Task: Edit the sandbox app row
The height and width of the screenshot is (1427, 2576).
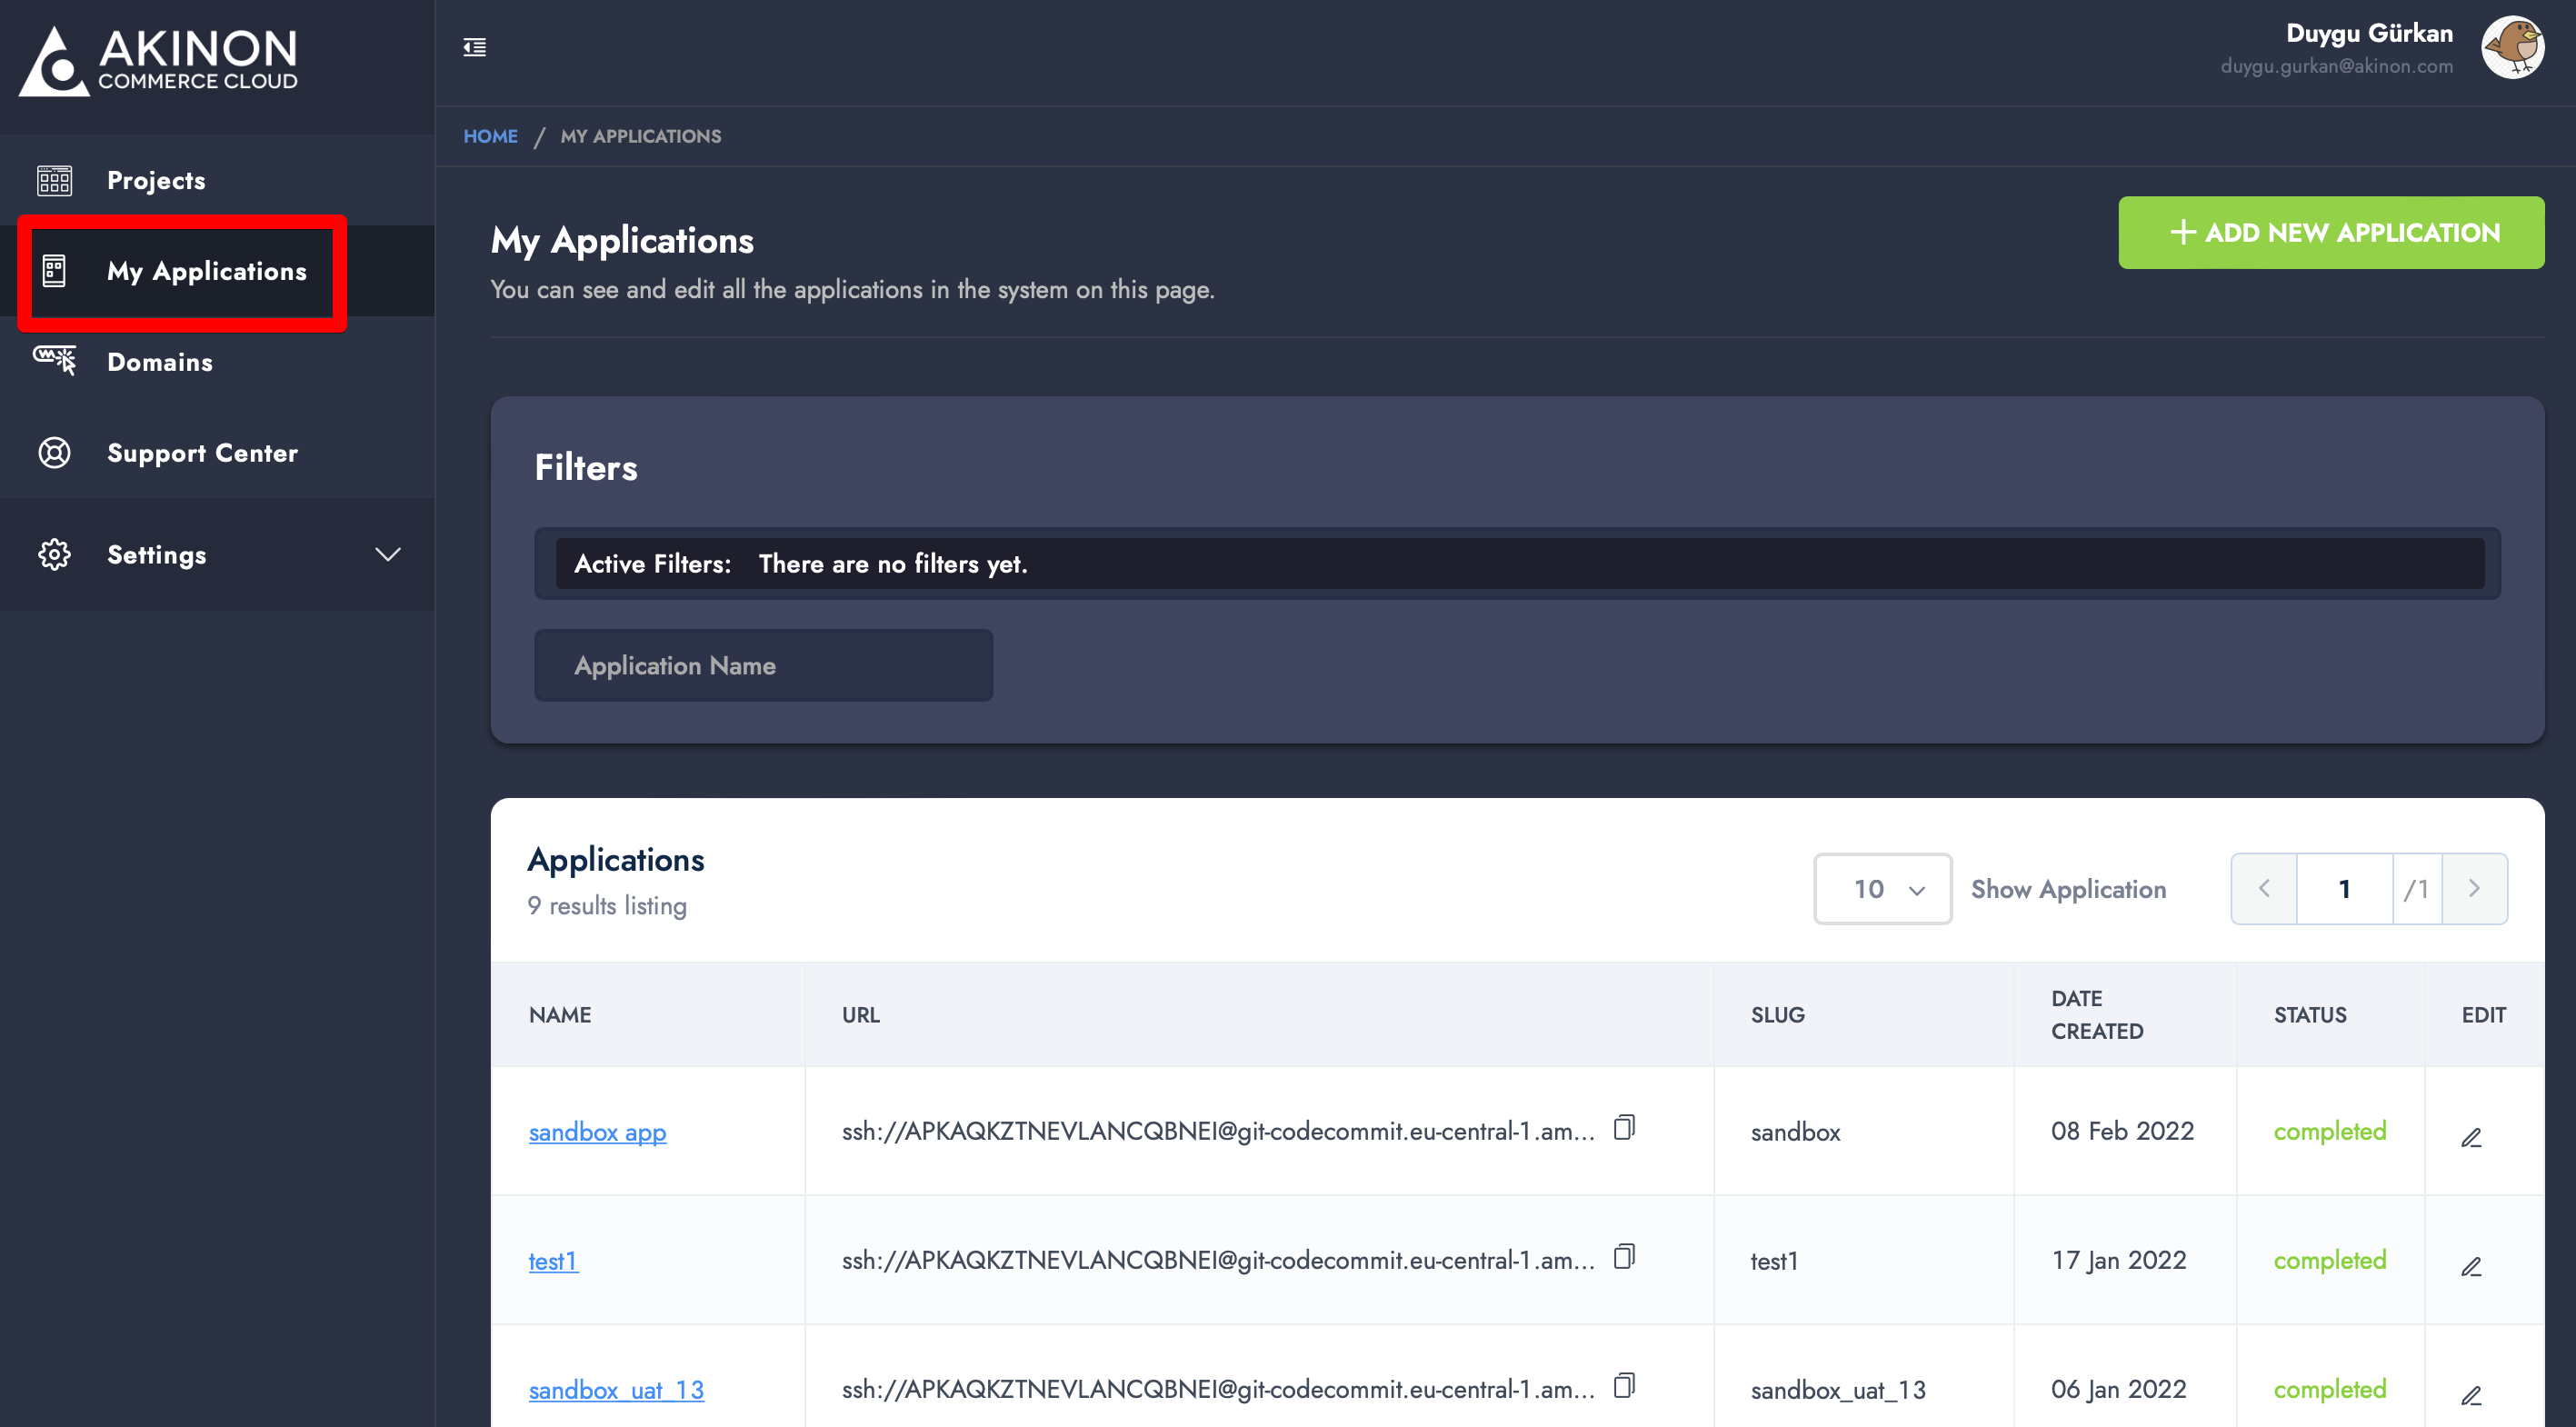Action: tap(2471, 1138)
